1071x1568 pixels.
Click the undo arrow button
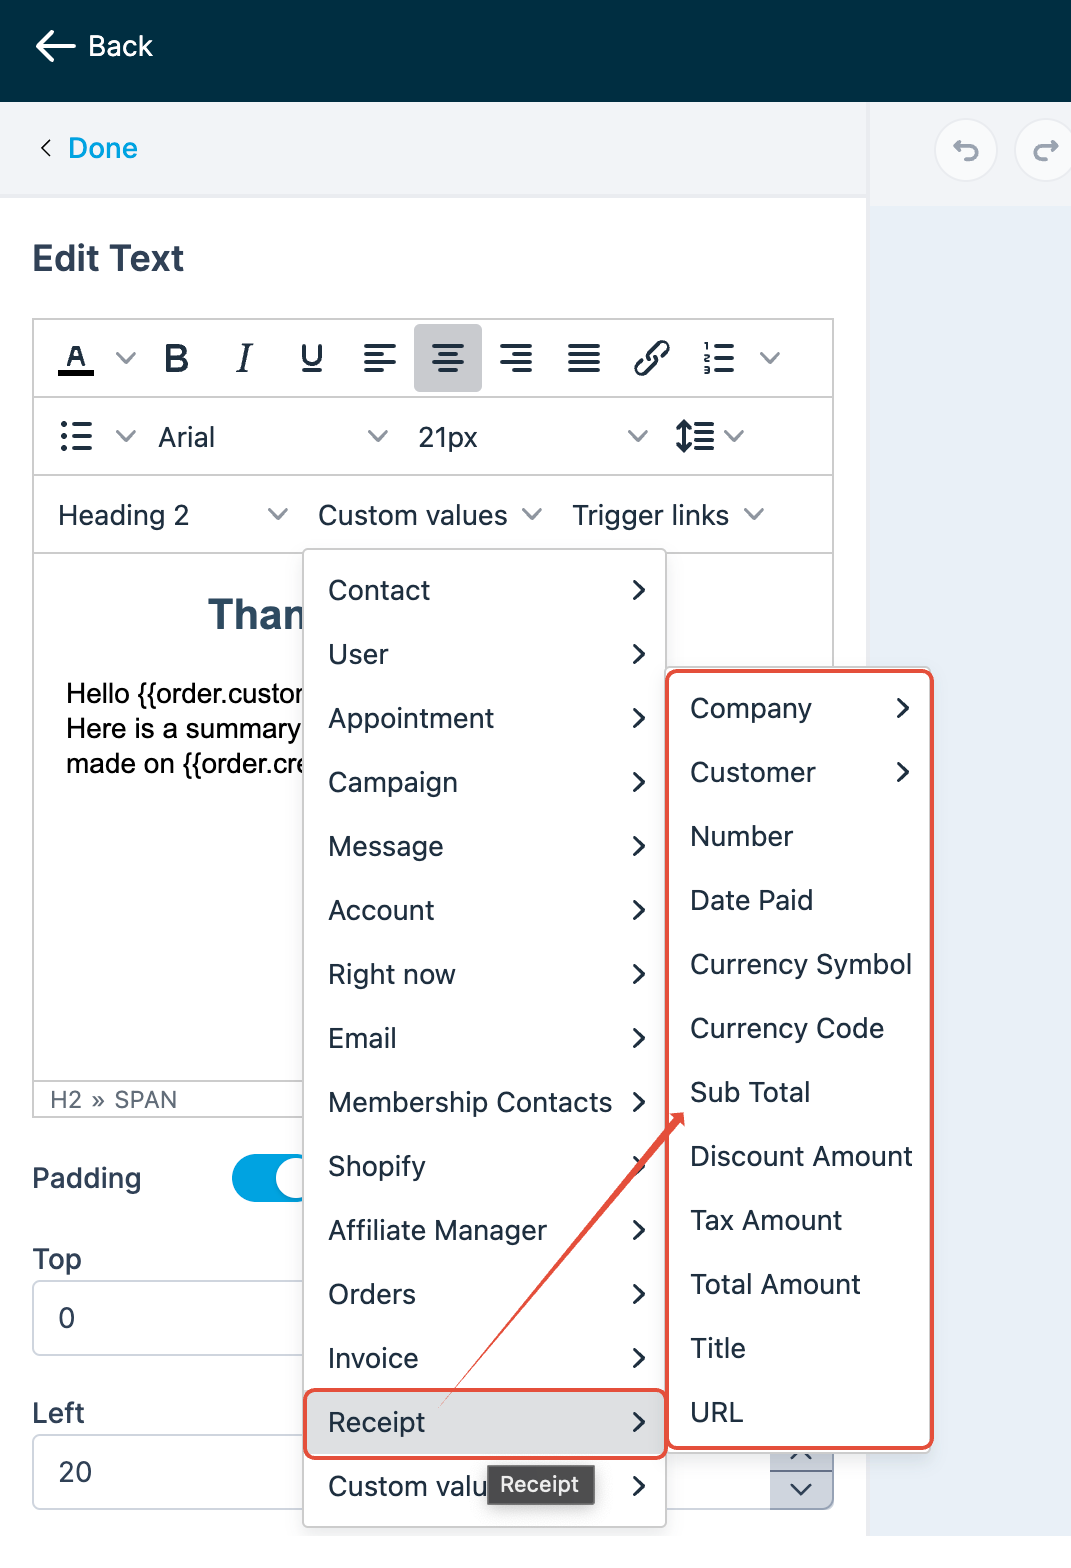tap(965, 151)
